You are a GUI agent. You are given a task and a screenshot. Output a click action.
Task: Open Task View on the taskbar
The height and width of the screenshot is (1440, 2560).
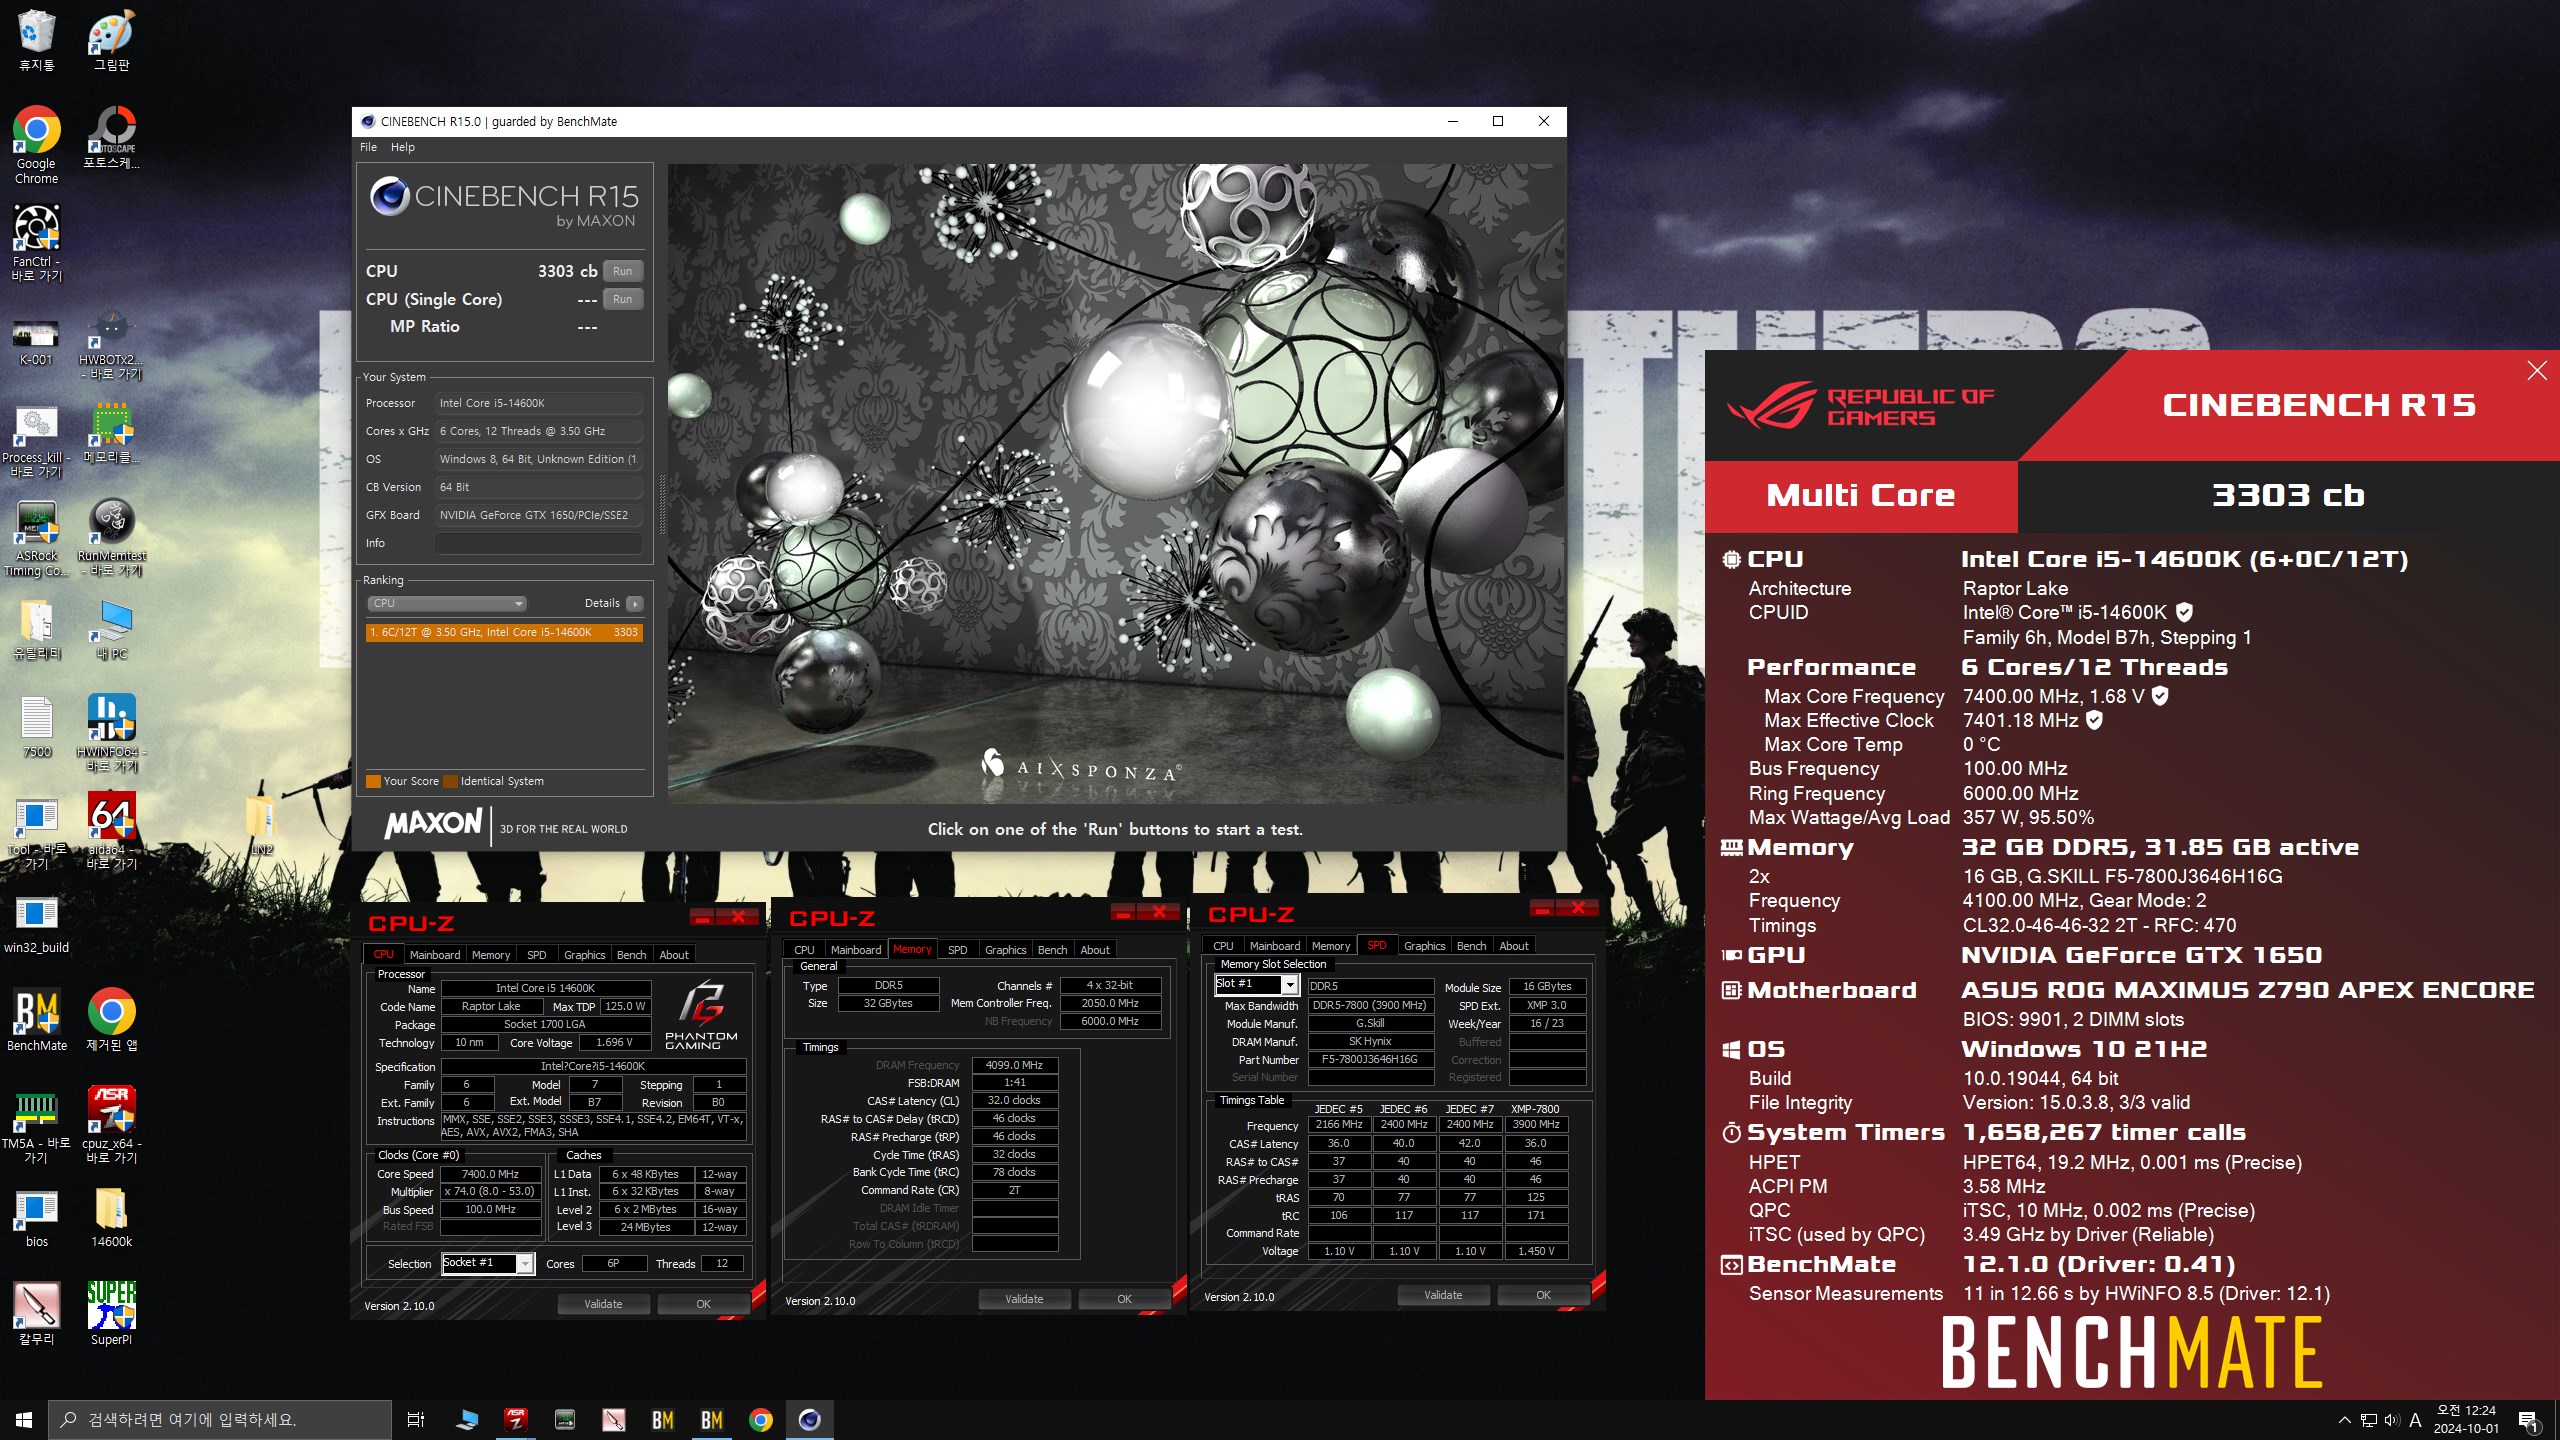416,1419
